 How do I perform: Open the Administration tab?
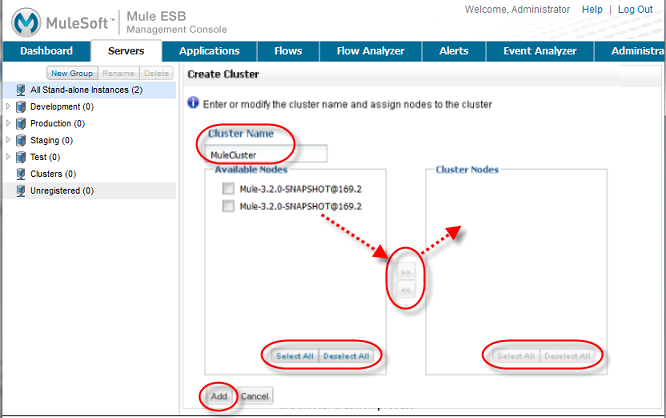tap(630, 51)
